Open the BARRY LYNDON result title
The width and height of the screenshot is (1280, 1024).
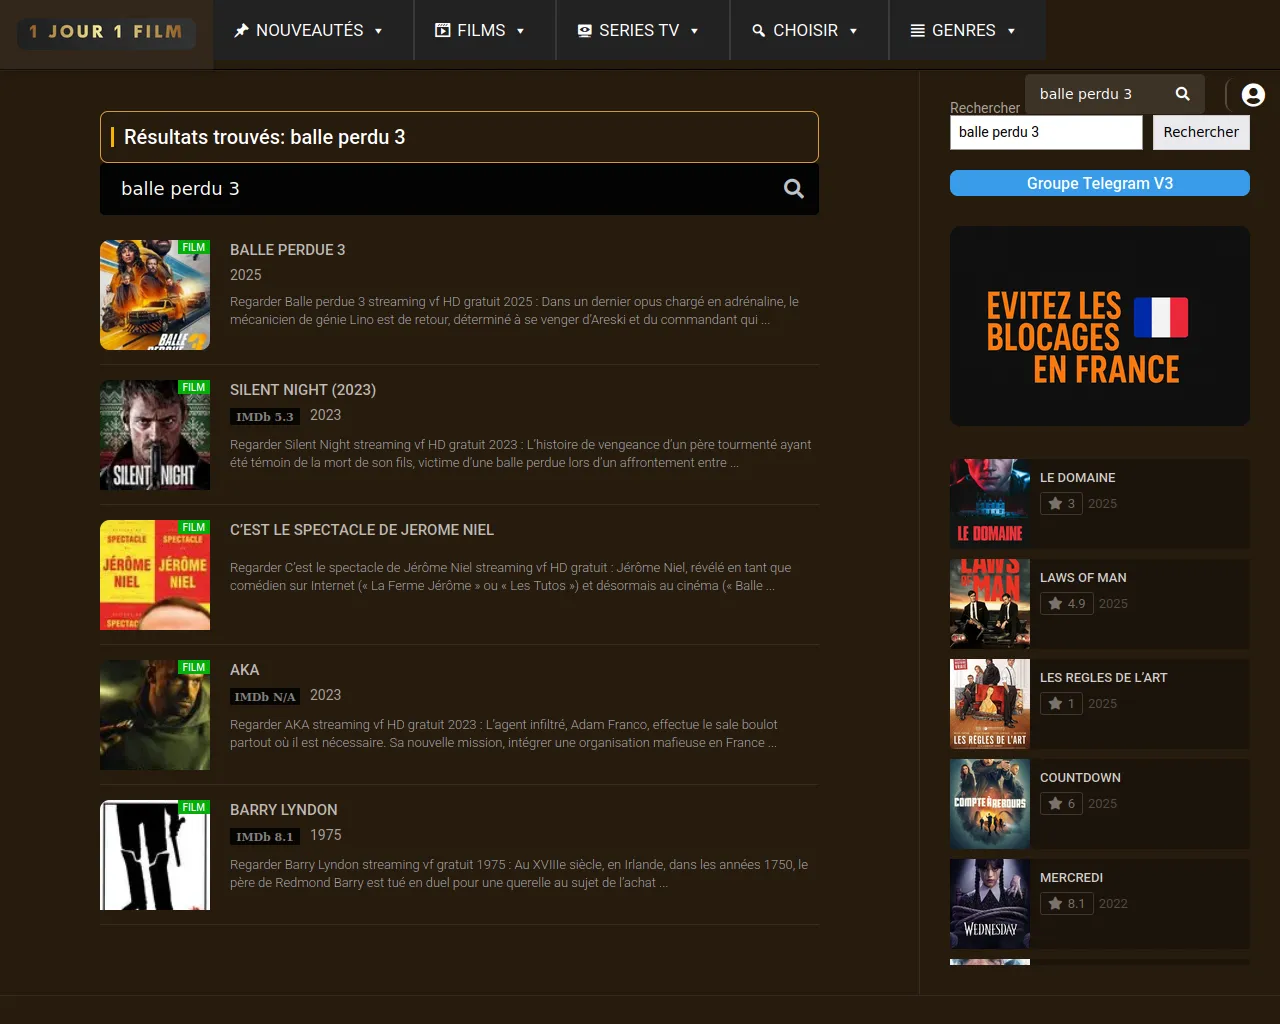pyautogui.click(x=284, y=810)
